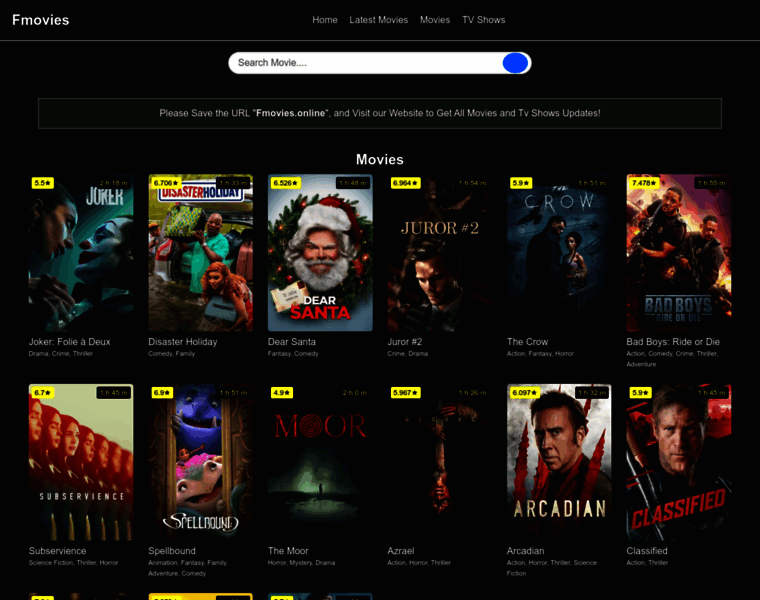Click the Fantasy, Comedy genres text

click(293, 354)
